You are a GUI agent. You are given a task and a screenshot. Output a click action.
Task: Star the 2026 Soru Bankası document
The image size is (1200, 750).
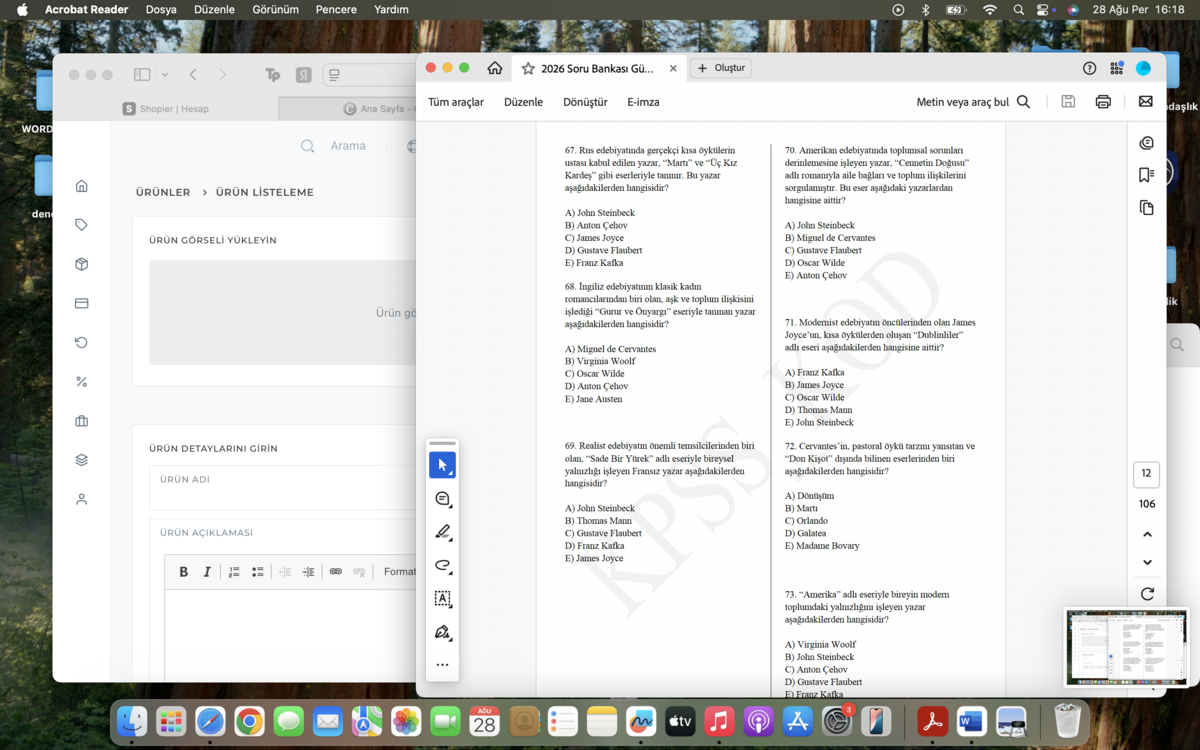pyautogui.click(x=528, y=68)
